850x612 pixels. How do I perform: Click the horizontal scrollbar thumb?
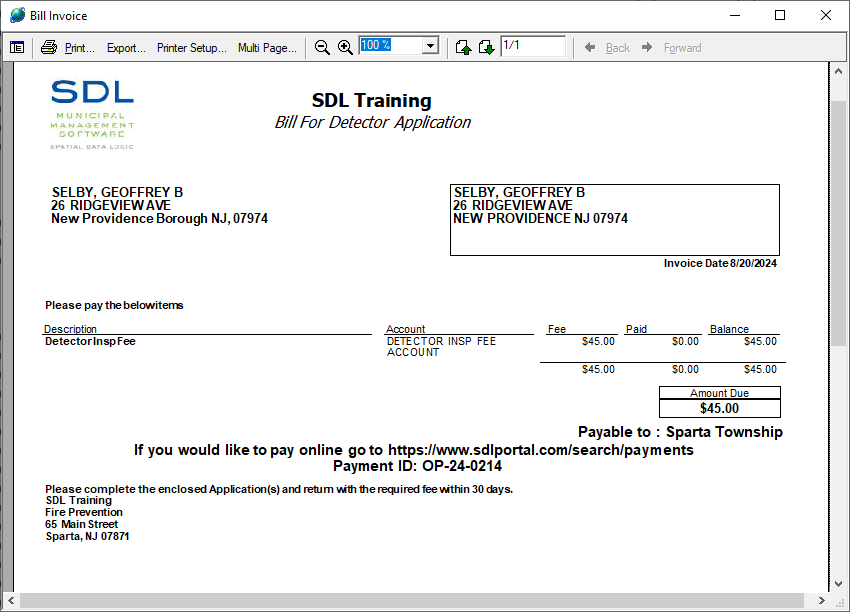tap(411, 600)
